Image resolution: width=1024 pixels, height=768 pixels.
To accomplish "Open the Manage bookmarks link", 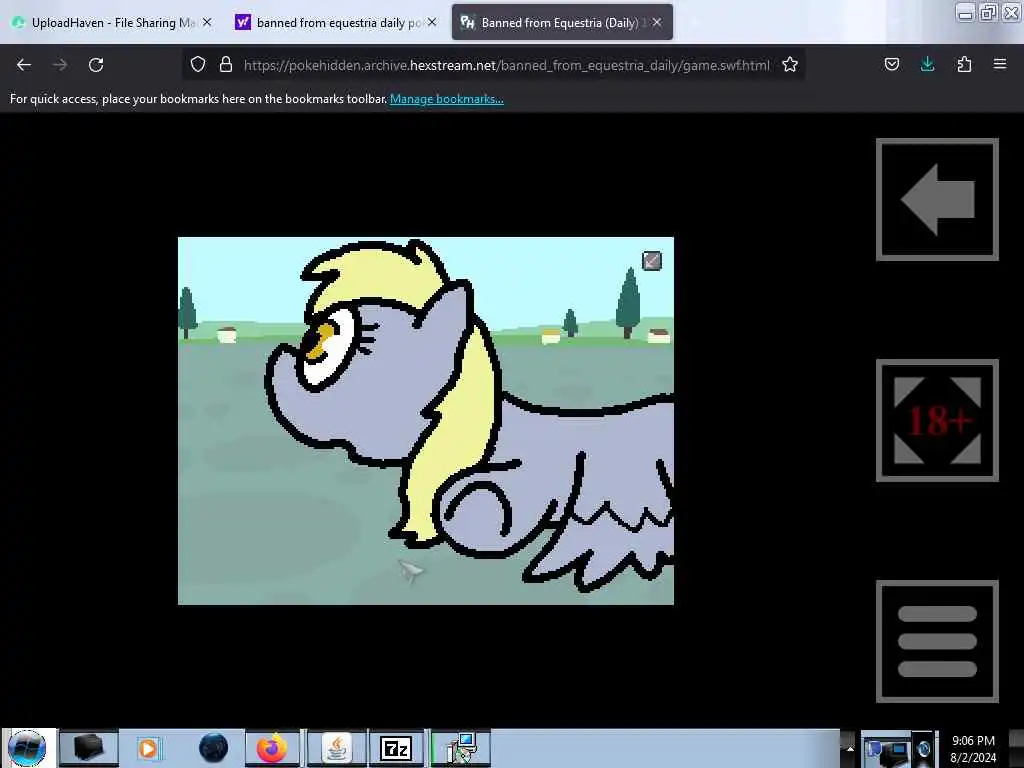I will coord(447,99).
